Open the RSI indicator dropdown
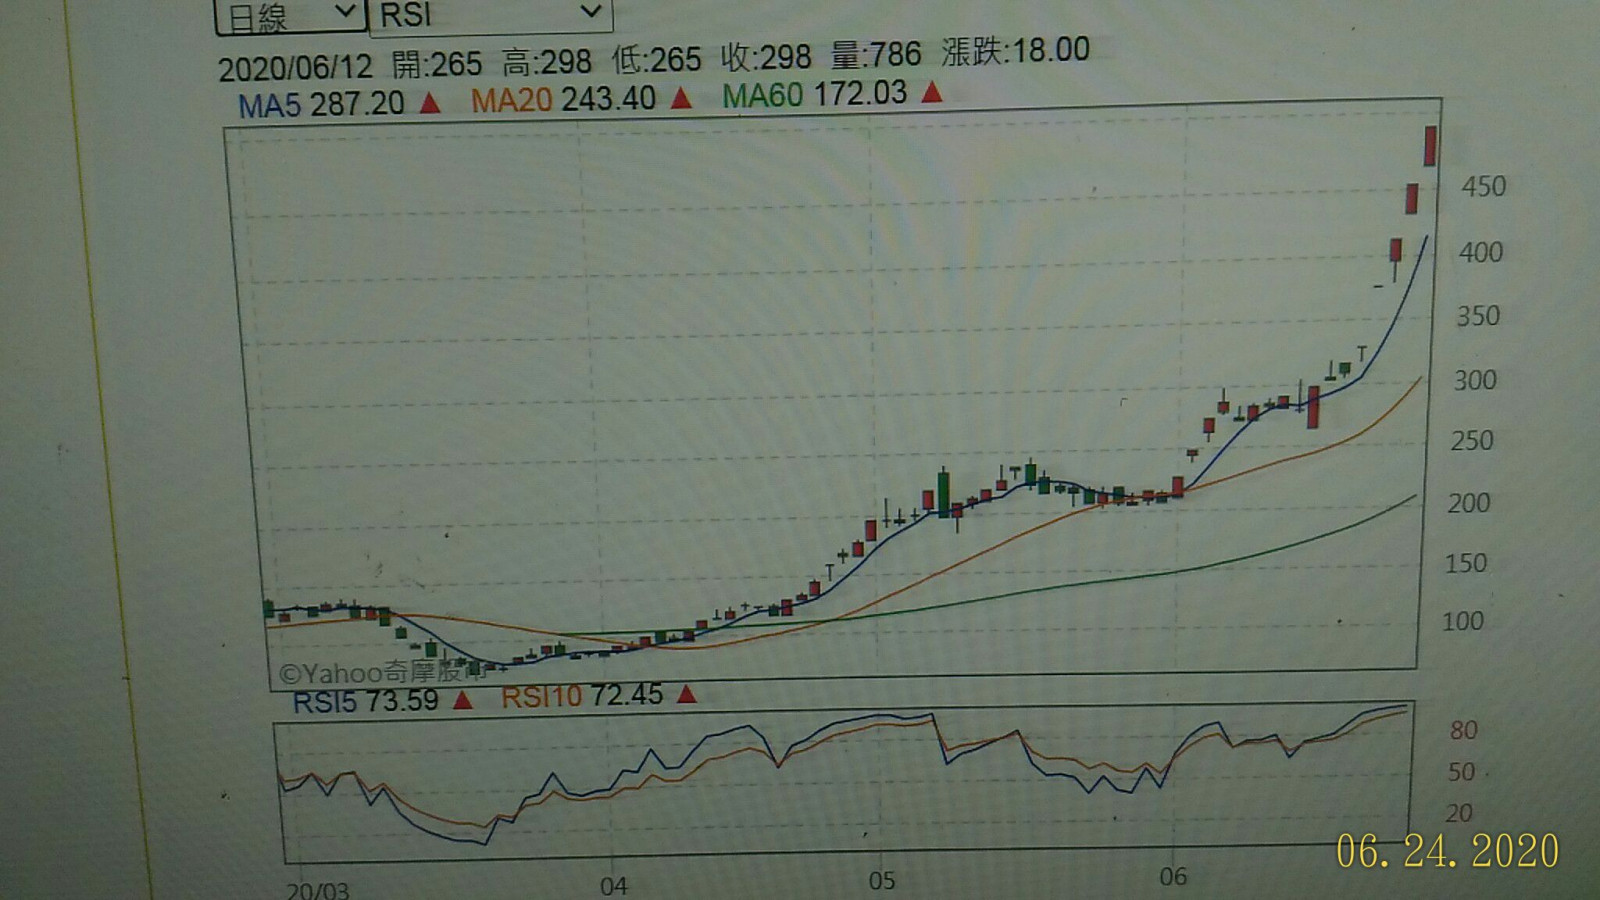 pos(490,14)
